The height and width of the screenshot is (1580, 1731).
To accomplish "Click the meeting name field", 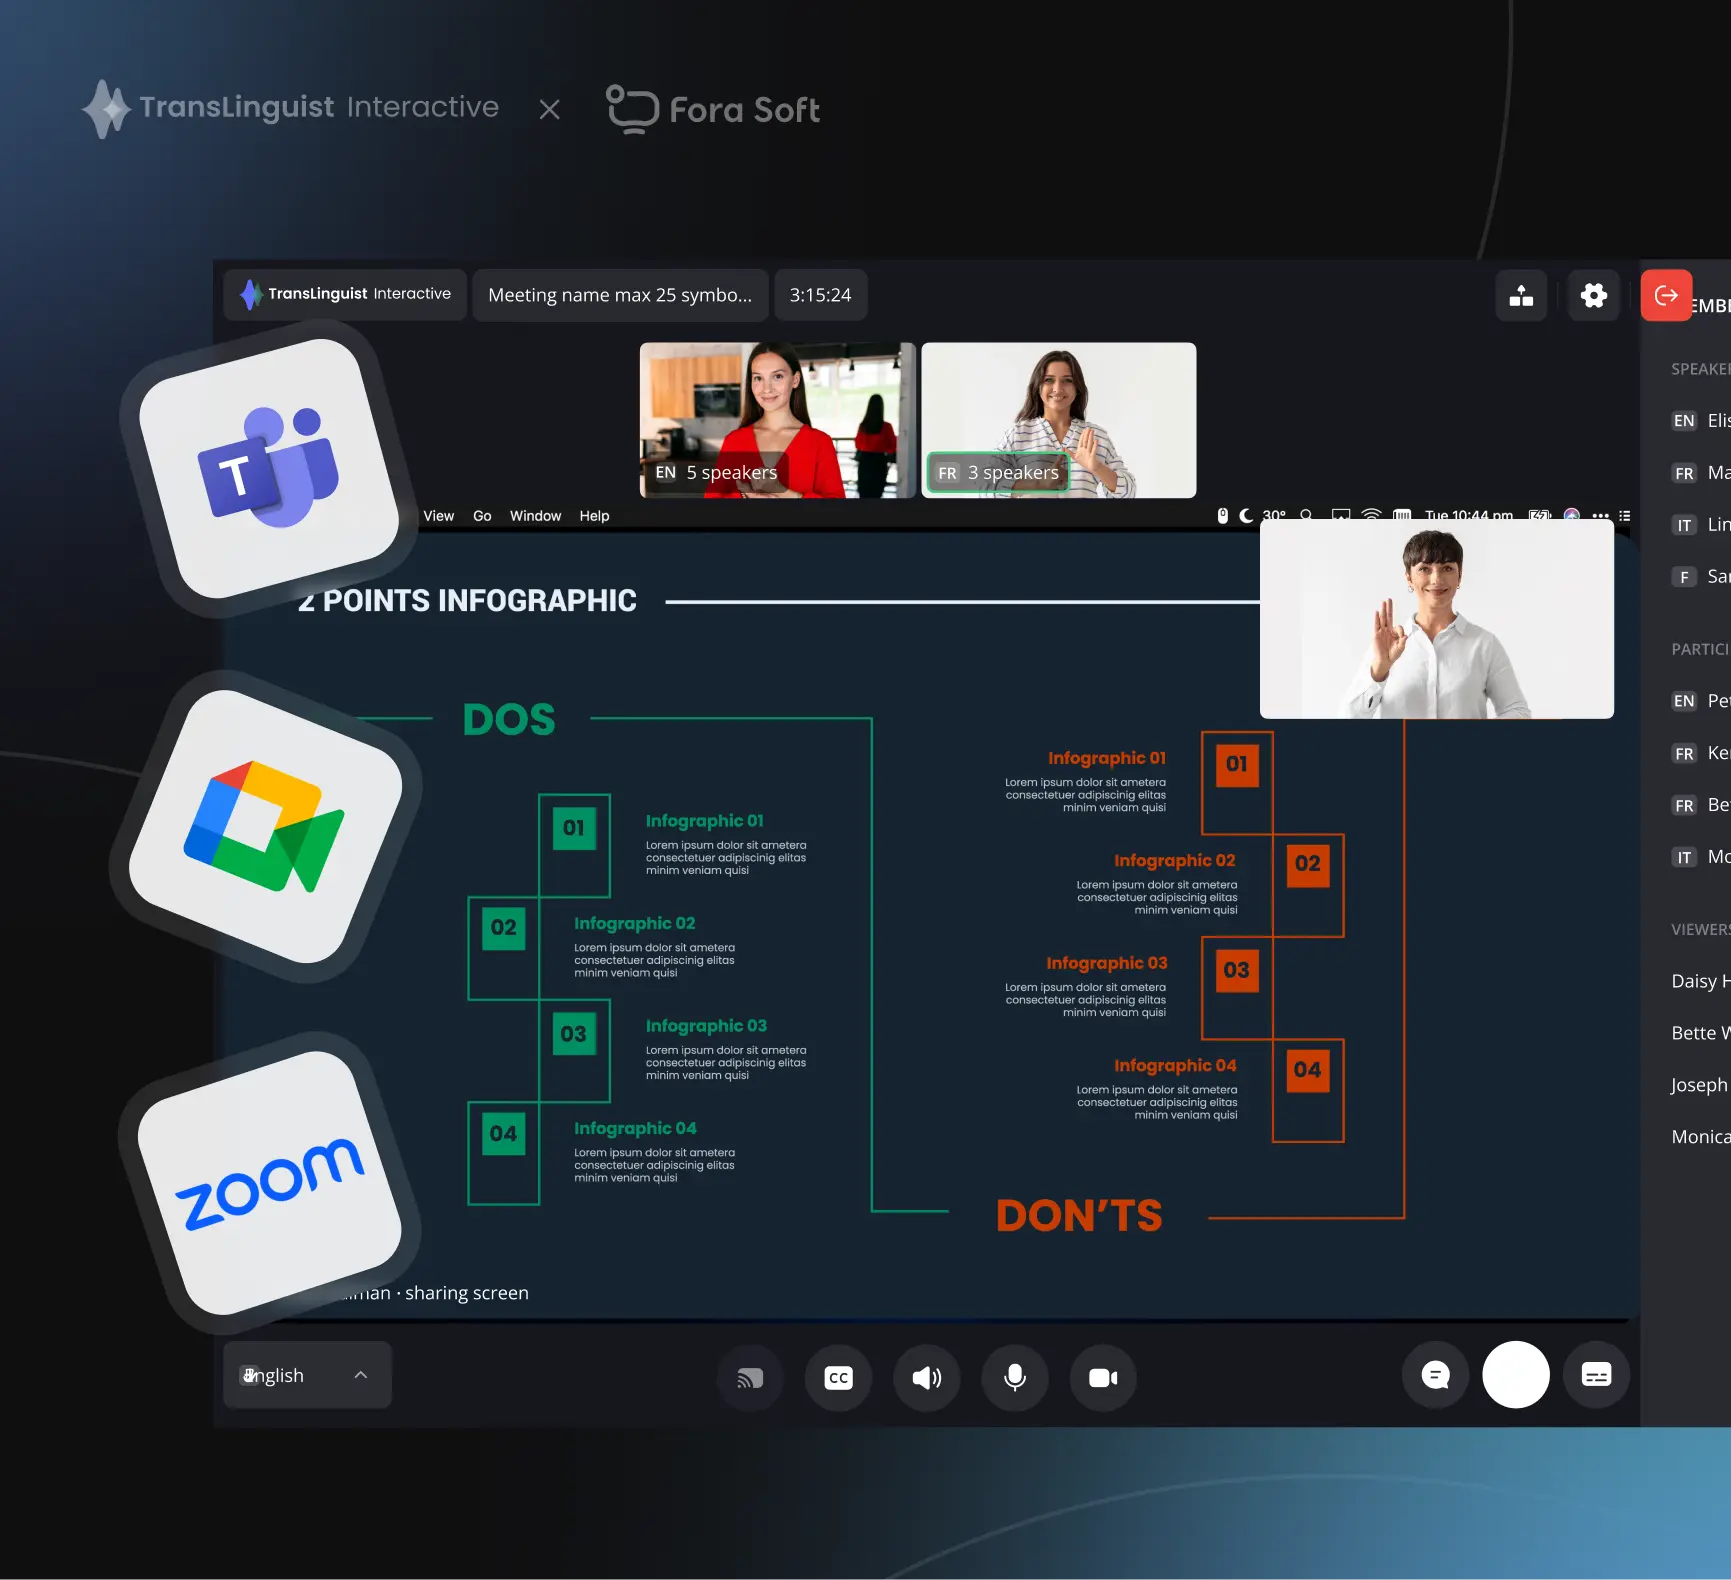I will click(x=620, y=295).
